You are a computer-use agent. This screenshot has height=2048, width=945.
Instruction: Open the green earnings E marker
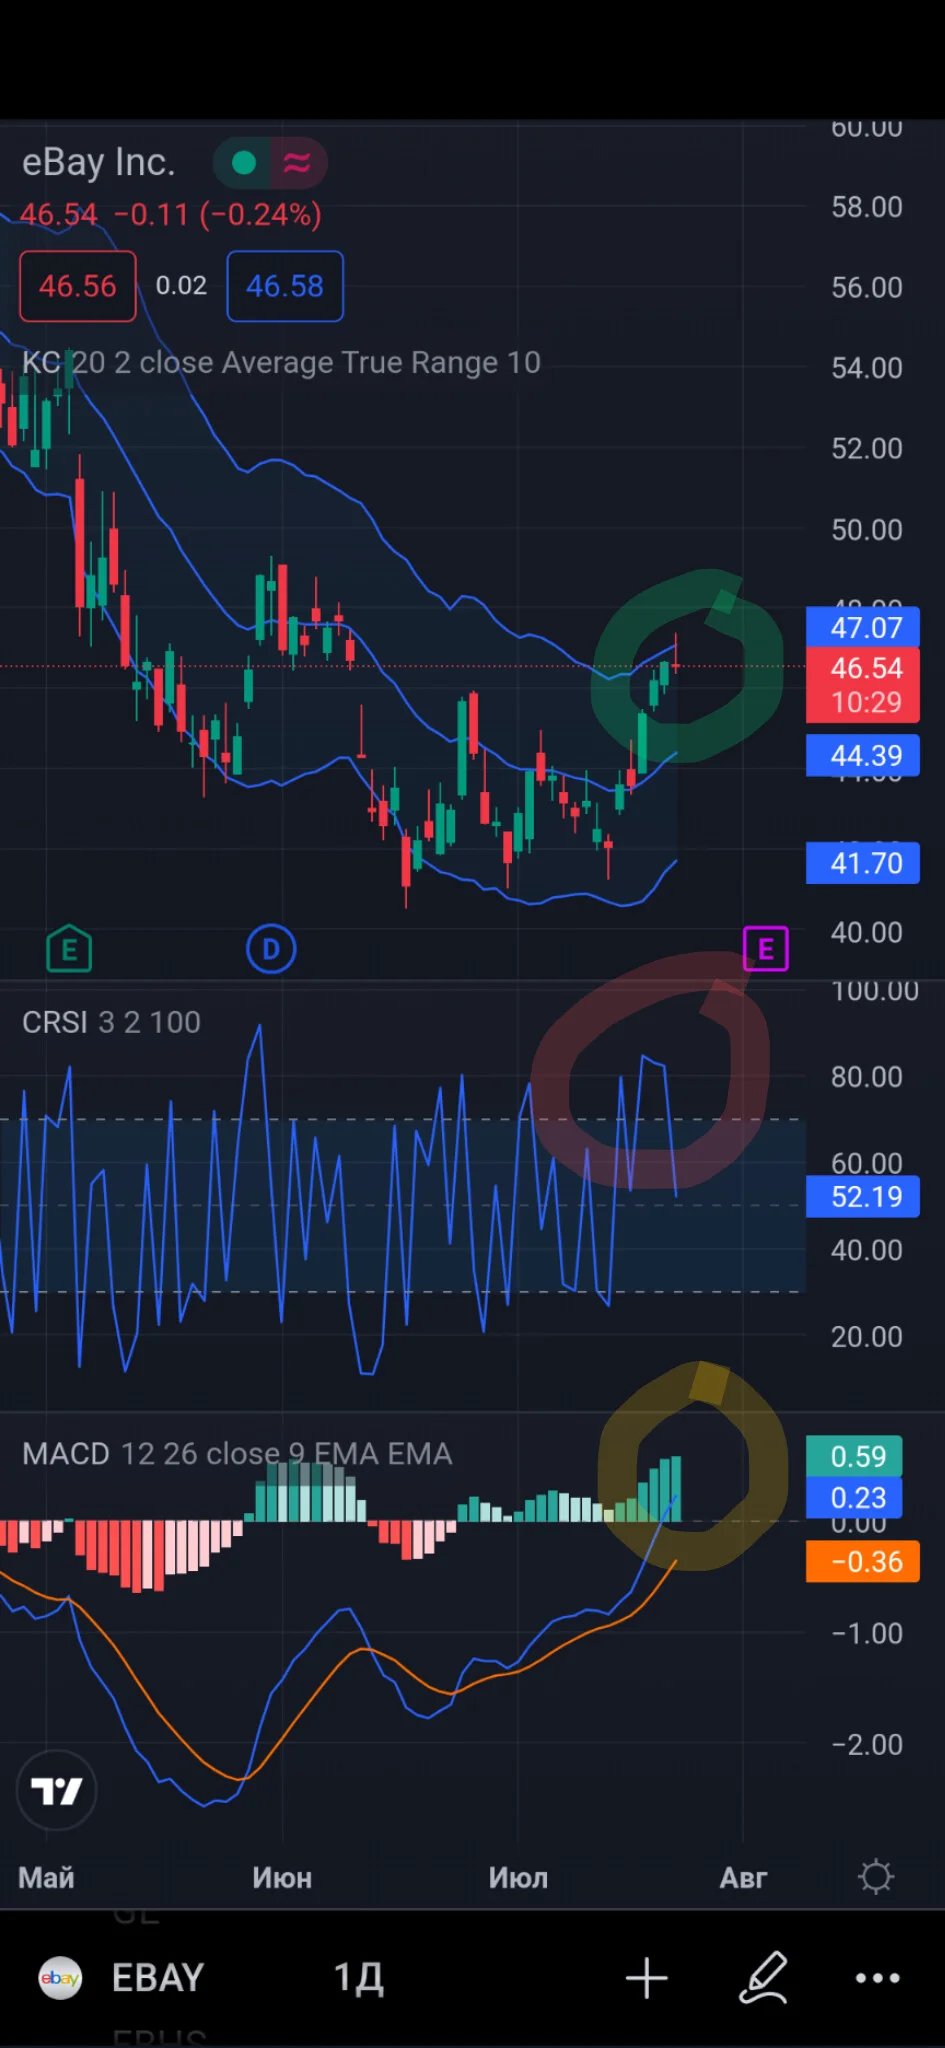pyautogui.click(x=69, y=949)
